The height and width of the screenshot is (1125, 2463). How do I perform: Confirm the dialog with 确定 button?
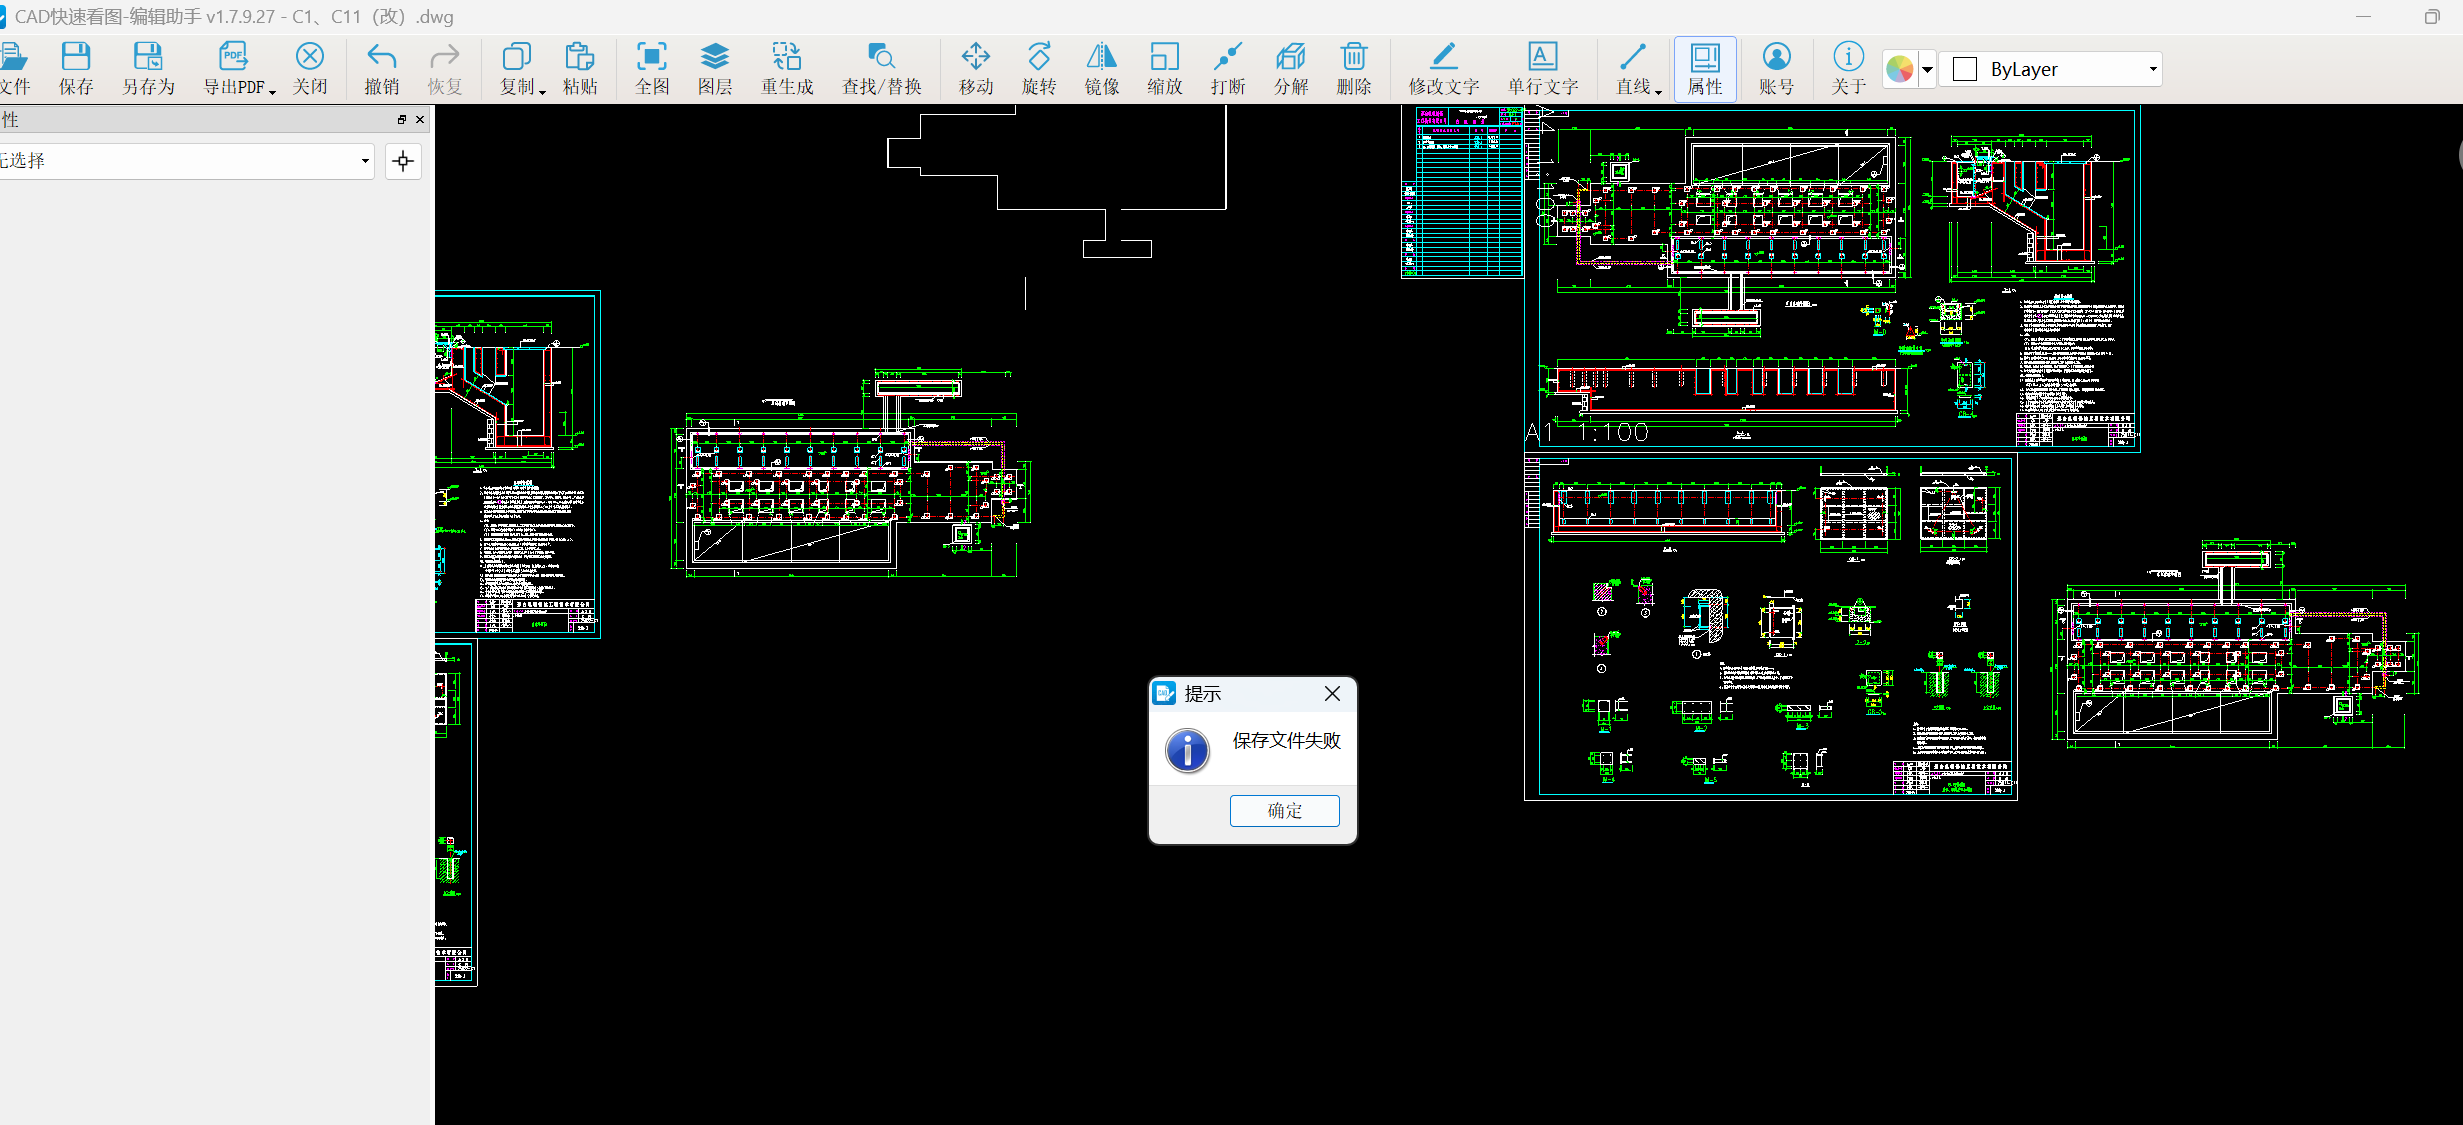pyautogui.click(x=1284, y=810)
